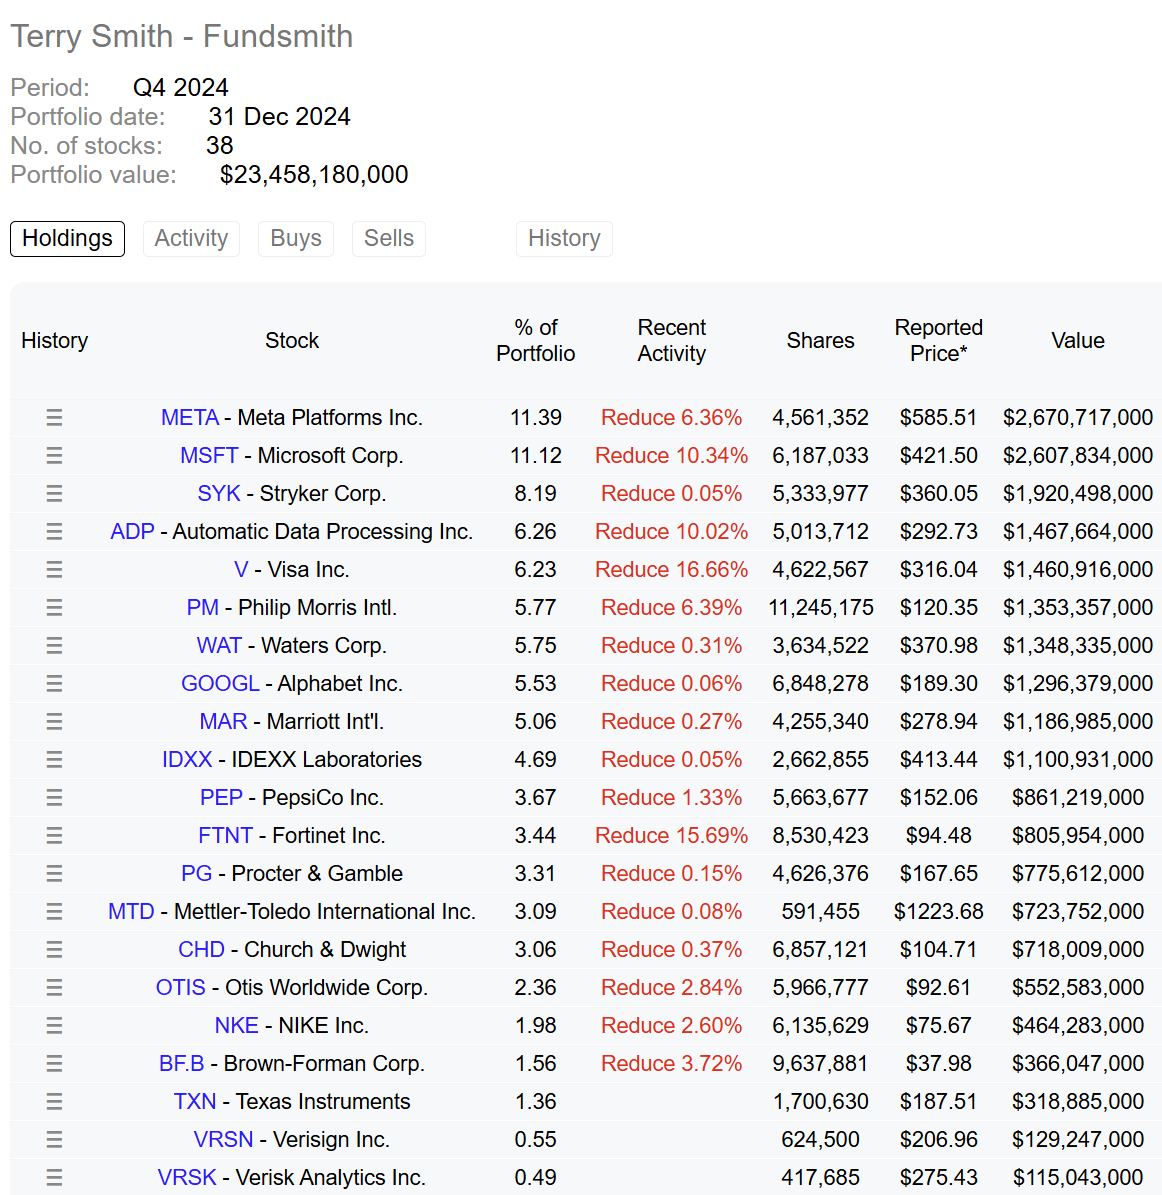Open the FTNT ticker link

[x=225, y=836]
